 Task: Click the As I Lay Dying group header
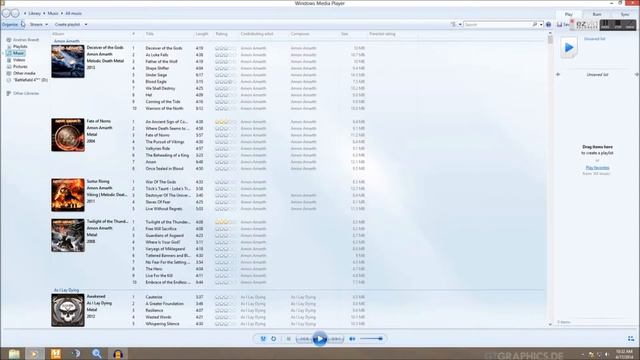coord(66,290)
